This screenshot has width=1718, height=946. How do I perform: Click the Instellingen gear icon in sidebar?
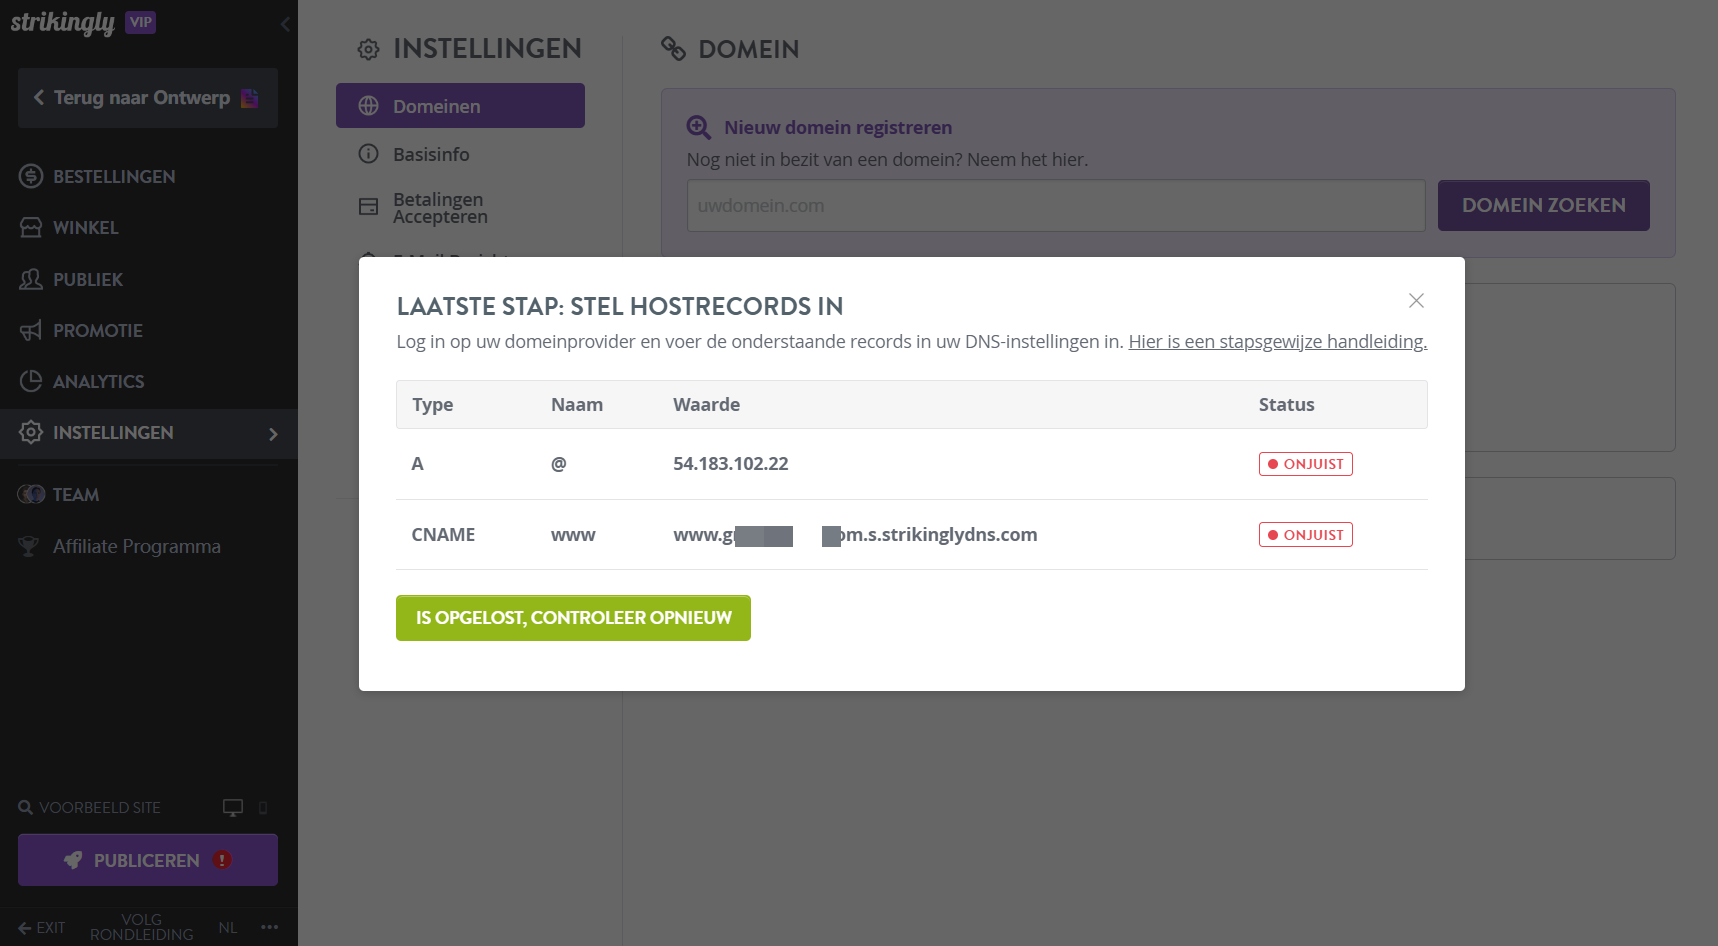[x=31, y=432]
